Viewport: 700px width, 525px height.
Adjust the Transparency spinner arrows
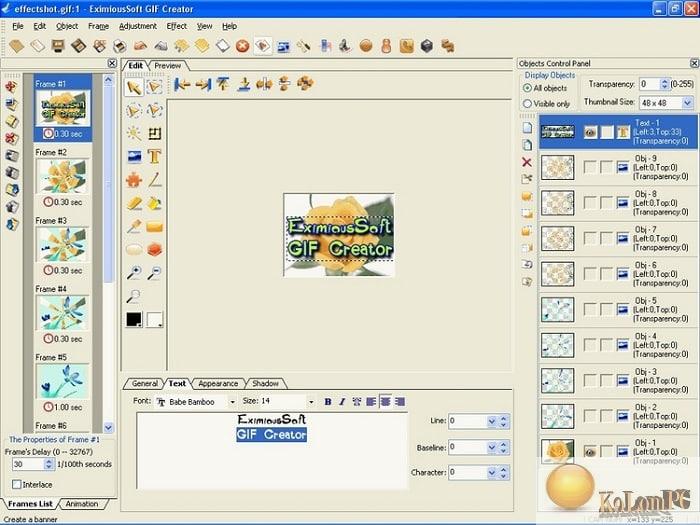click(664, 84)
